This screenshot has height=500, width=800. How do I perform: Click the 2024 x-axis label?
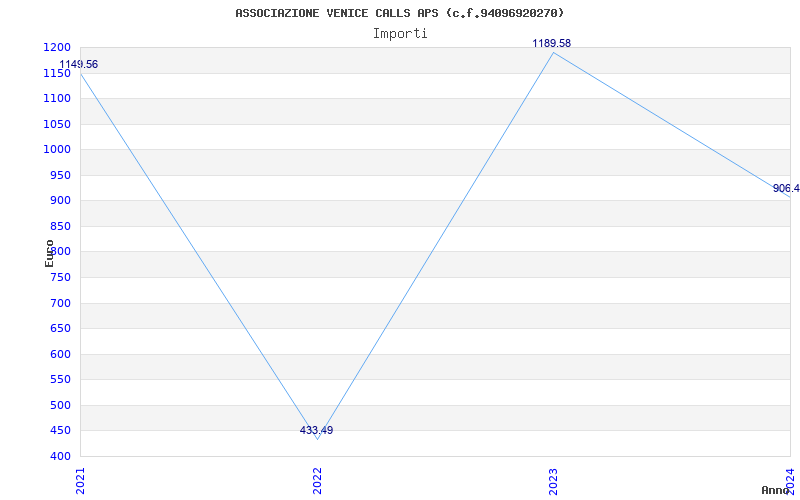tap(790, 480)
